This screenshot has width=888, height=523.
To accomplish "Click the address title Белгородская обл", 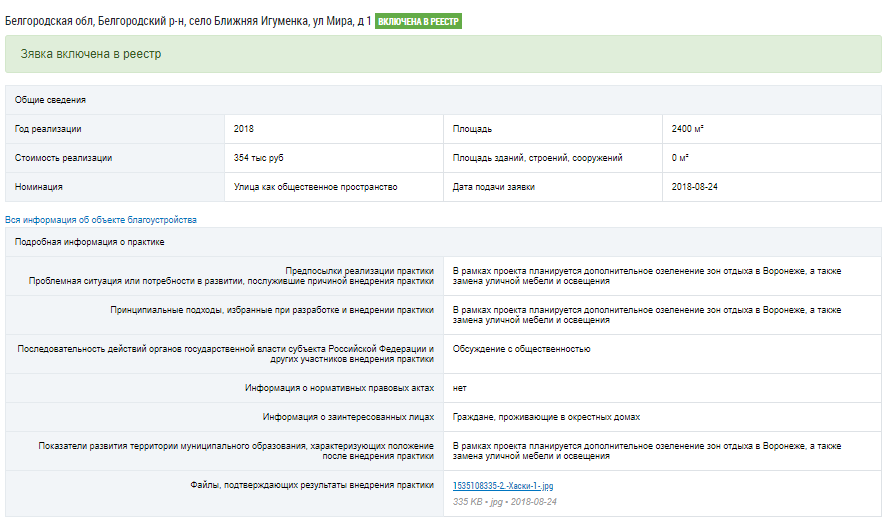I will click(188, 21).
